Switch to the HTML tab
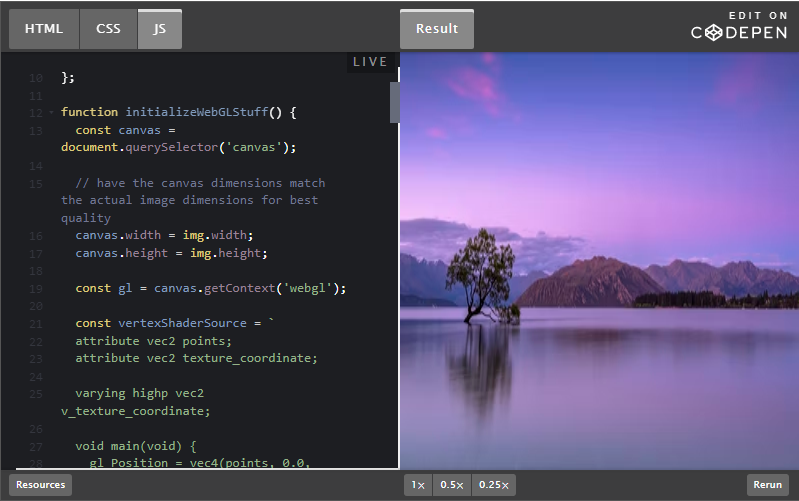The image size is (799, 501). pos(44,29)
